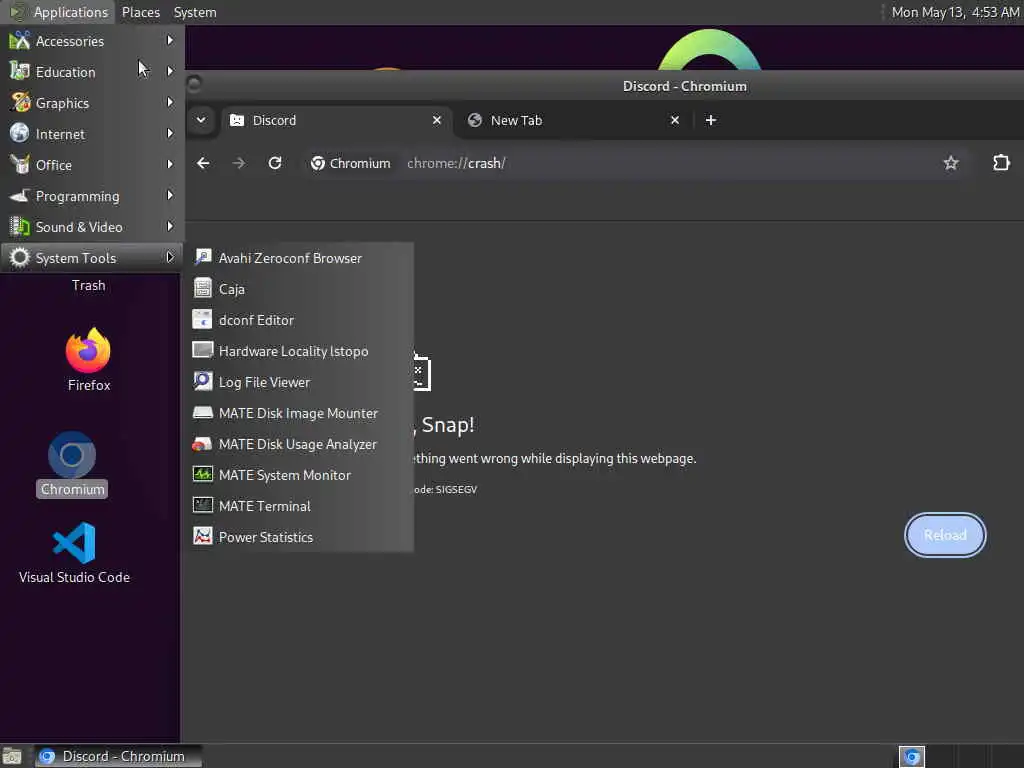Image resolution: width=1024 pixels, height=768 pixels.
Task: Click the Chromium site info chip
Action: [x=351, y=163]
